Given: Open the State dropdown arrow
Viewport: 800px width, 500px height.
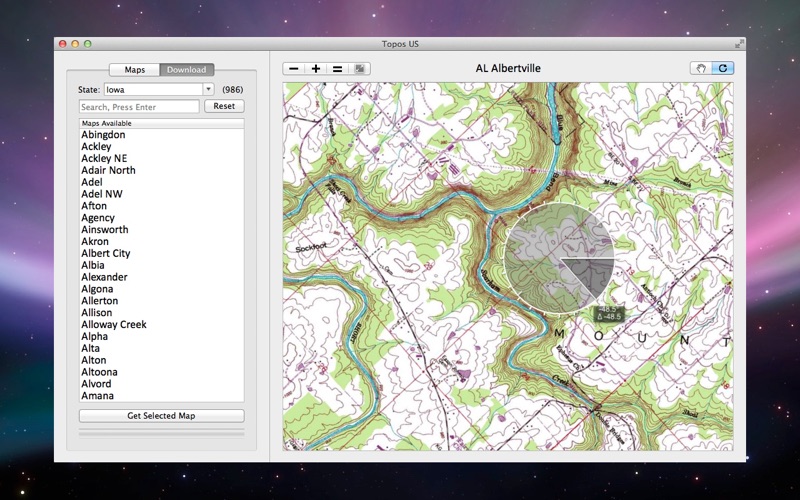Looking at the screenshot, I should (208, 89).
